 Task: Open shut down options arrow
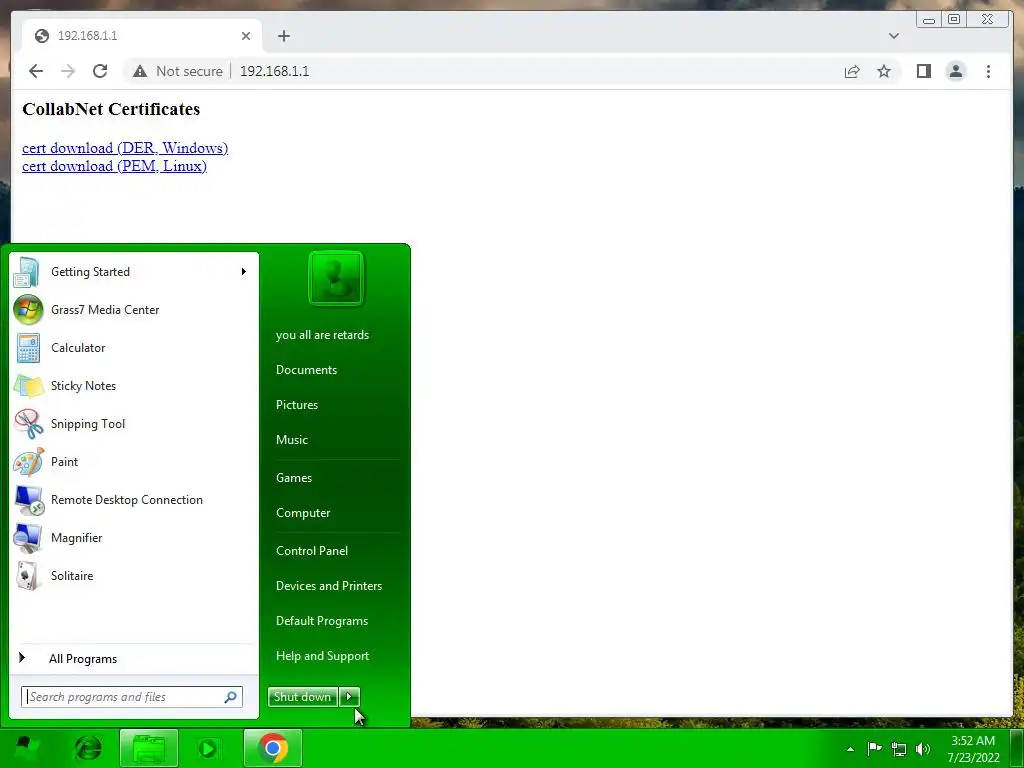coord(349,697)
